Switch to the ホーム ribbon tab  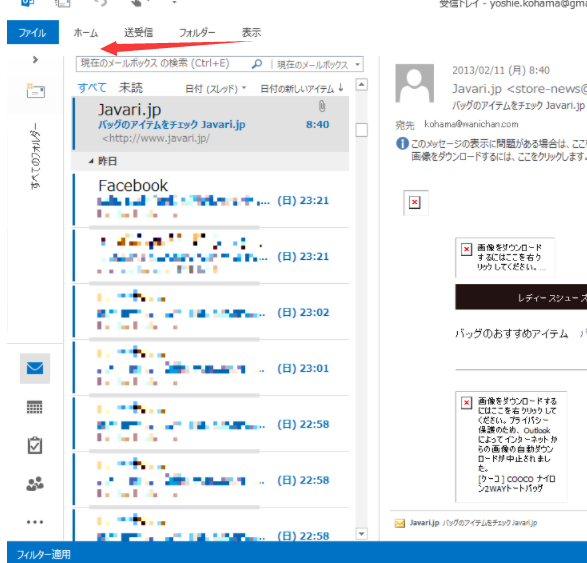86,33
